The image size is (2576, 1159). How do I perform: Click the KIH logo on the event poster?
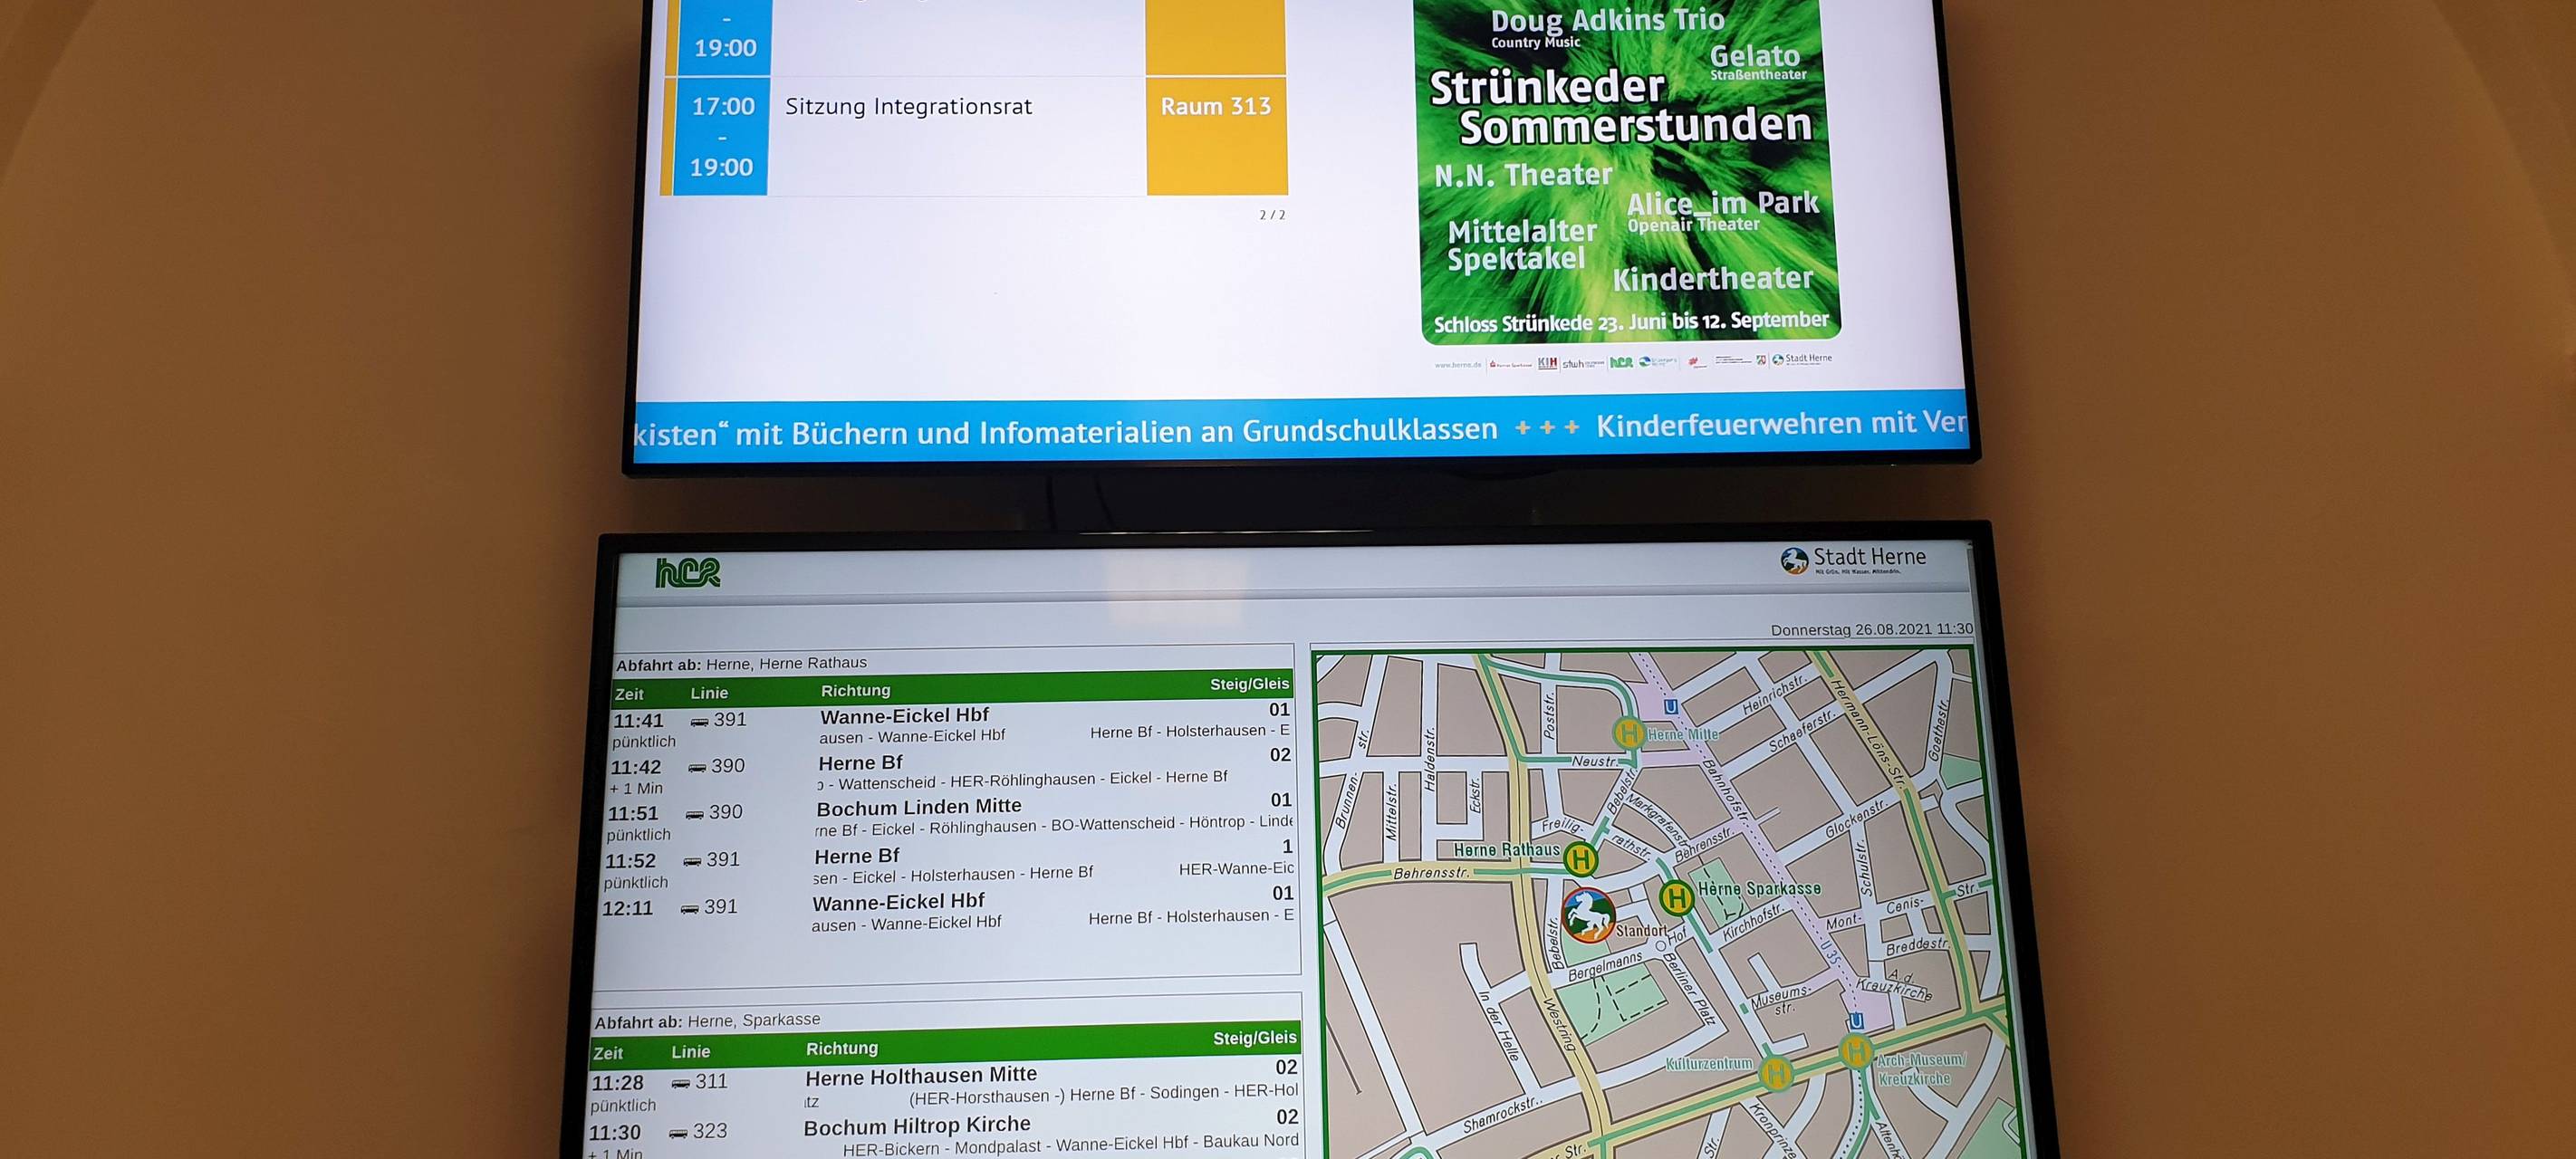click(x=1549, y=365)
